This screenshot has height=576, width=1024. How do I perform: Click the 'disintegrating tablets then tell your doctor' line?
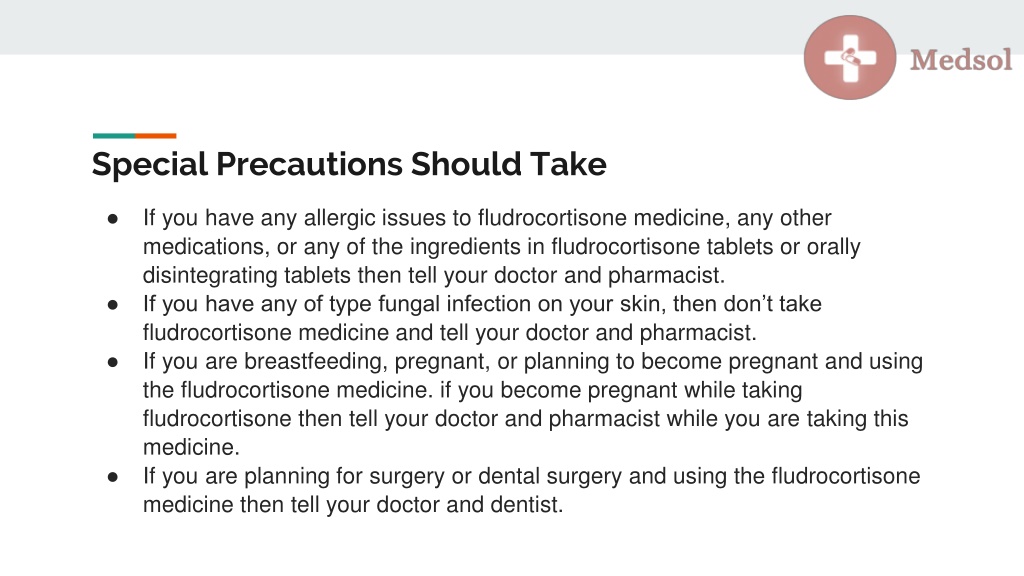[434, 276]
